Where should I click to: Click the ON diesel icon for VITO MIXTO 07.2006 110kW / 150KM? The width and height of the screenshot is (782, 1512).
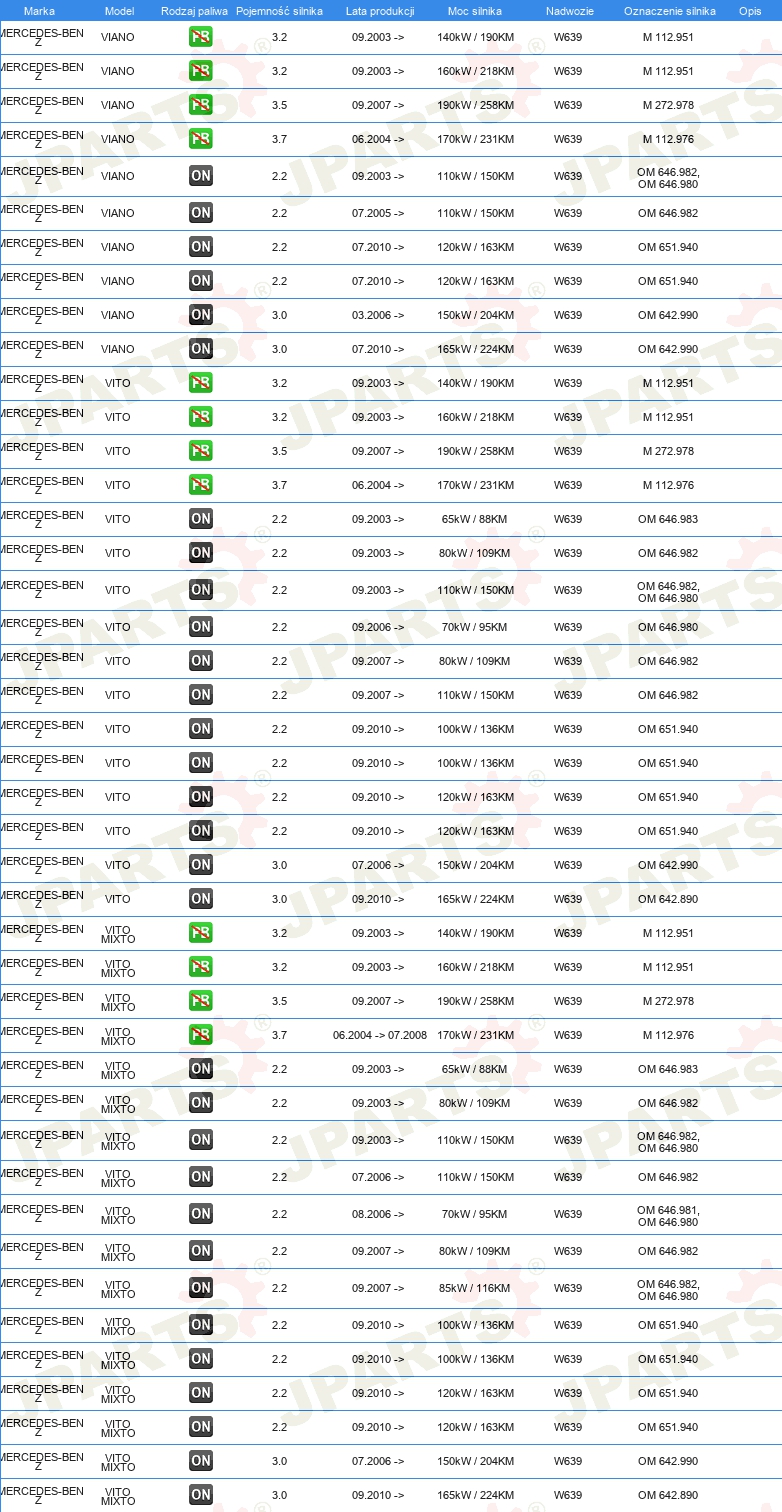tap(201, 1177)
